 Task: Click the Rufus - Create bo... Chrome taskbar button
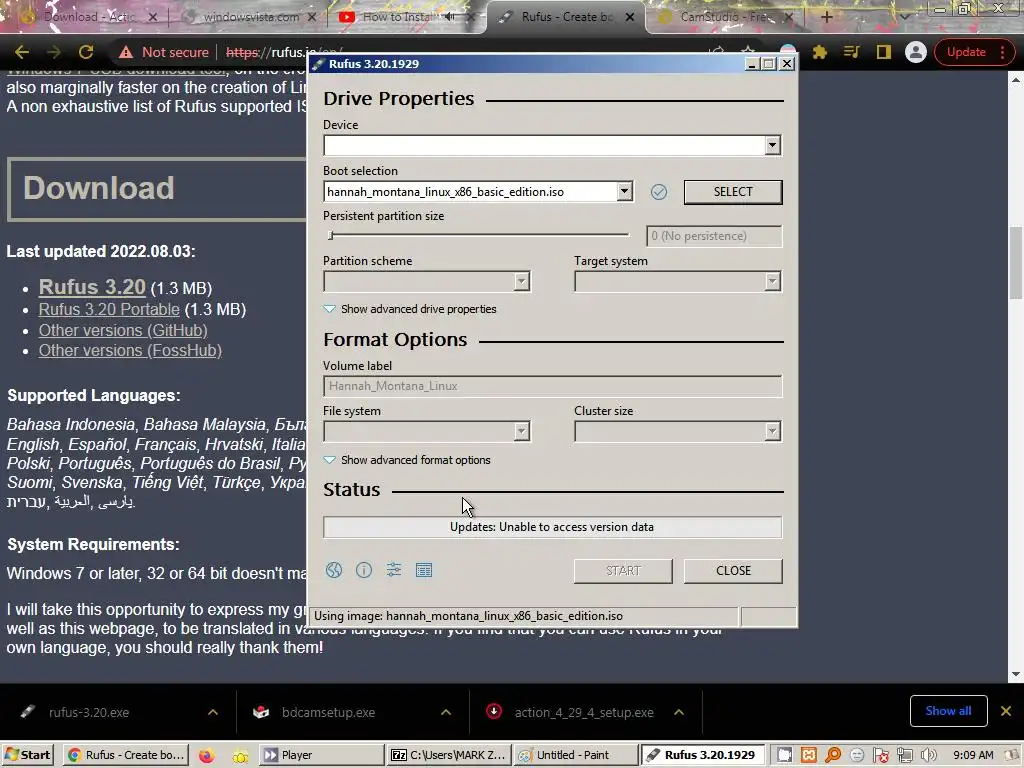click(126, 756)
